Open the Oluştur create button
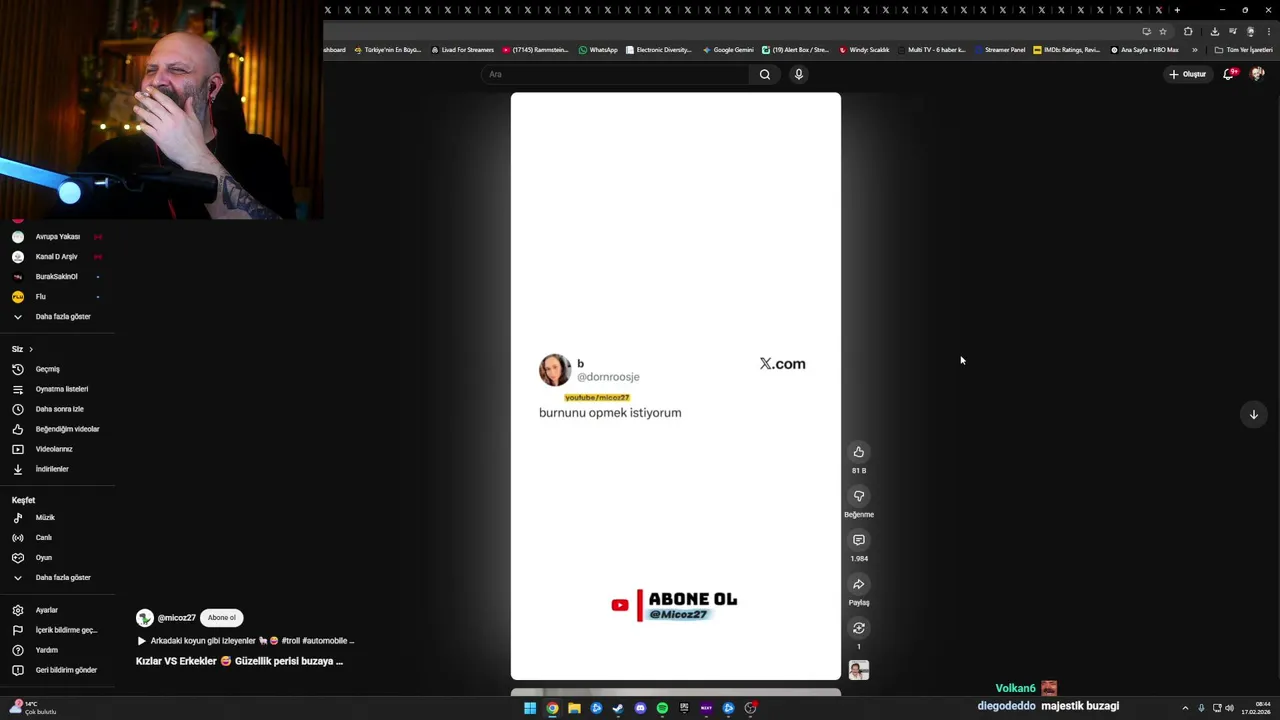Image resolution: width=1280 pixels, height=720 pixels. click(1187, 74)
